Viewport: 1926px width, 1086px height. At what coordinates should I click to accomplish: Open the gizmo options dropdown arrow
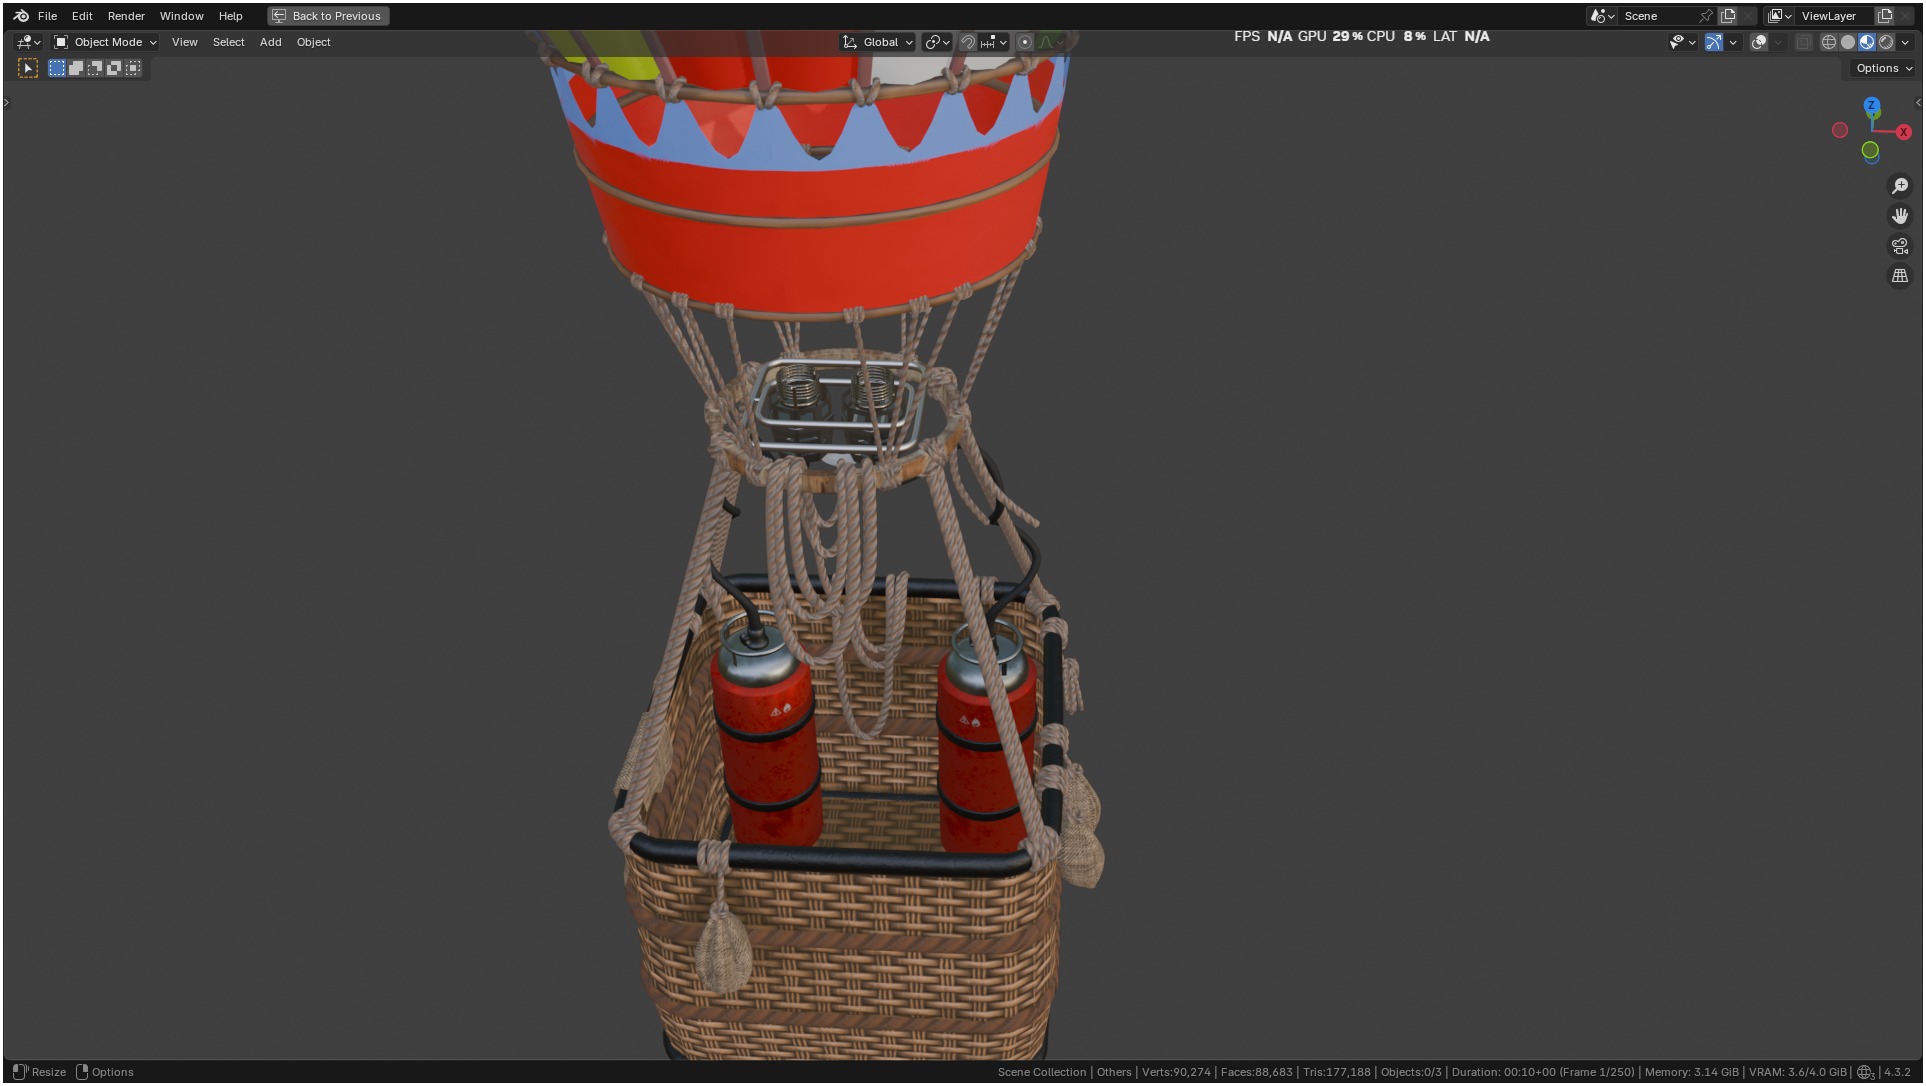[x=1733, y=42]
